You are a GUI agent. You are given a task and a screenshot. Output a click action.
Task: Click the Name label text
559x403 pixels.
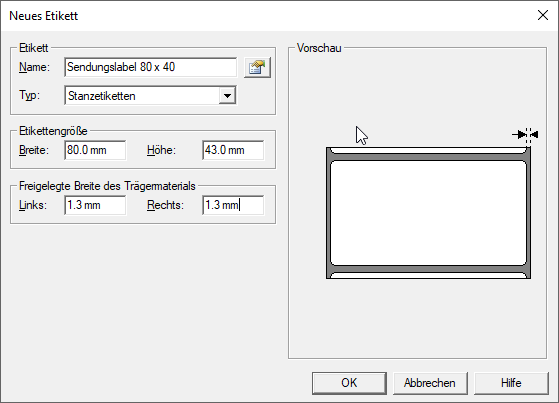34,67
